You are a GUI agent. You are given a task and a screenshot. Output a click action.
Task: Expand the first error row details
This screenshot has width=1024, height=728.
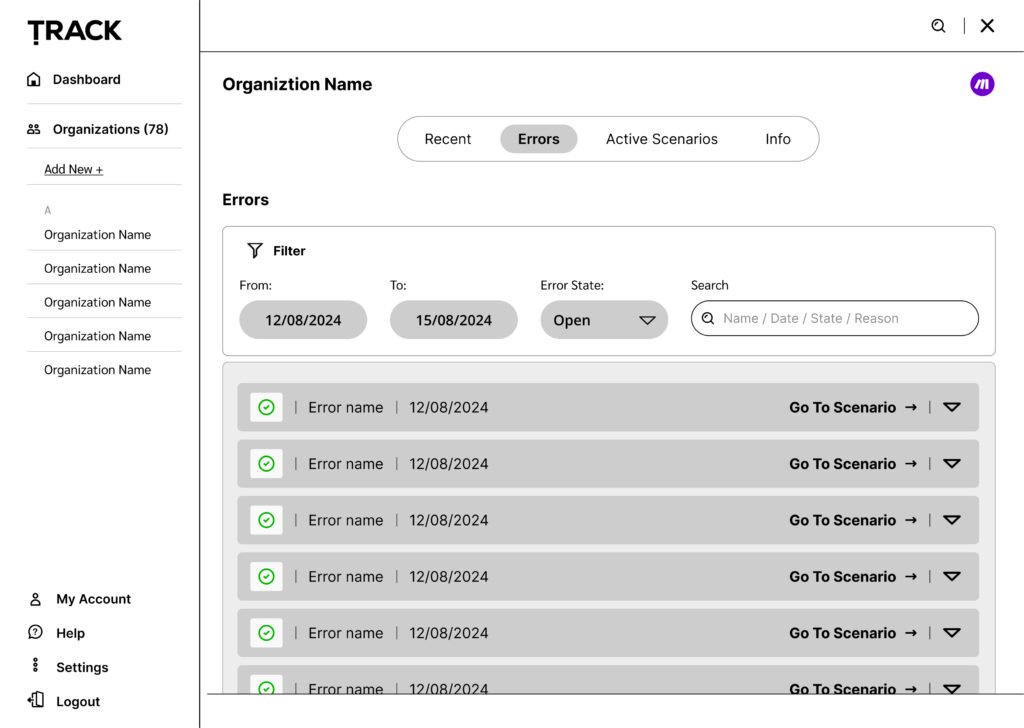[x=952, y=407]
